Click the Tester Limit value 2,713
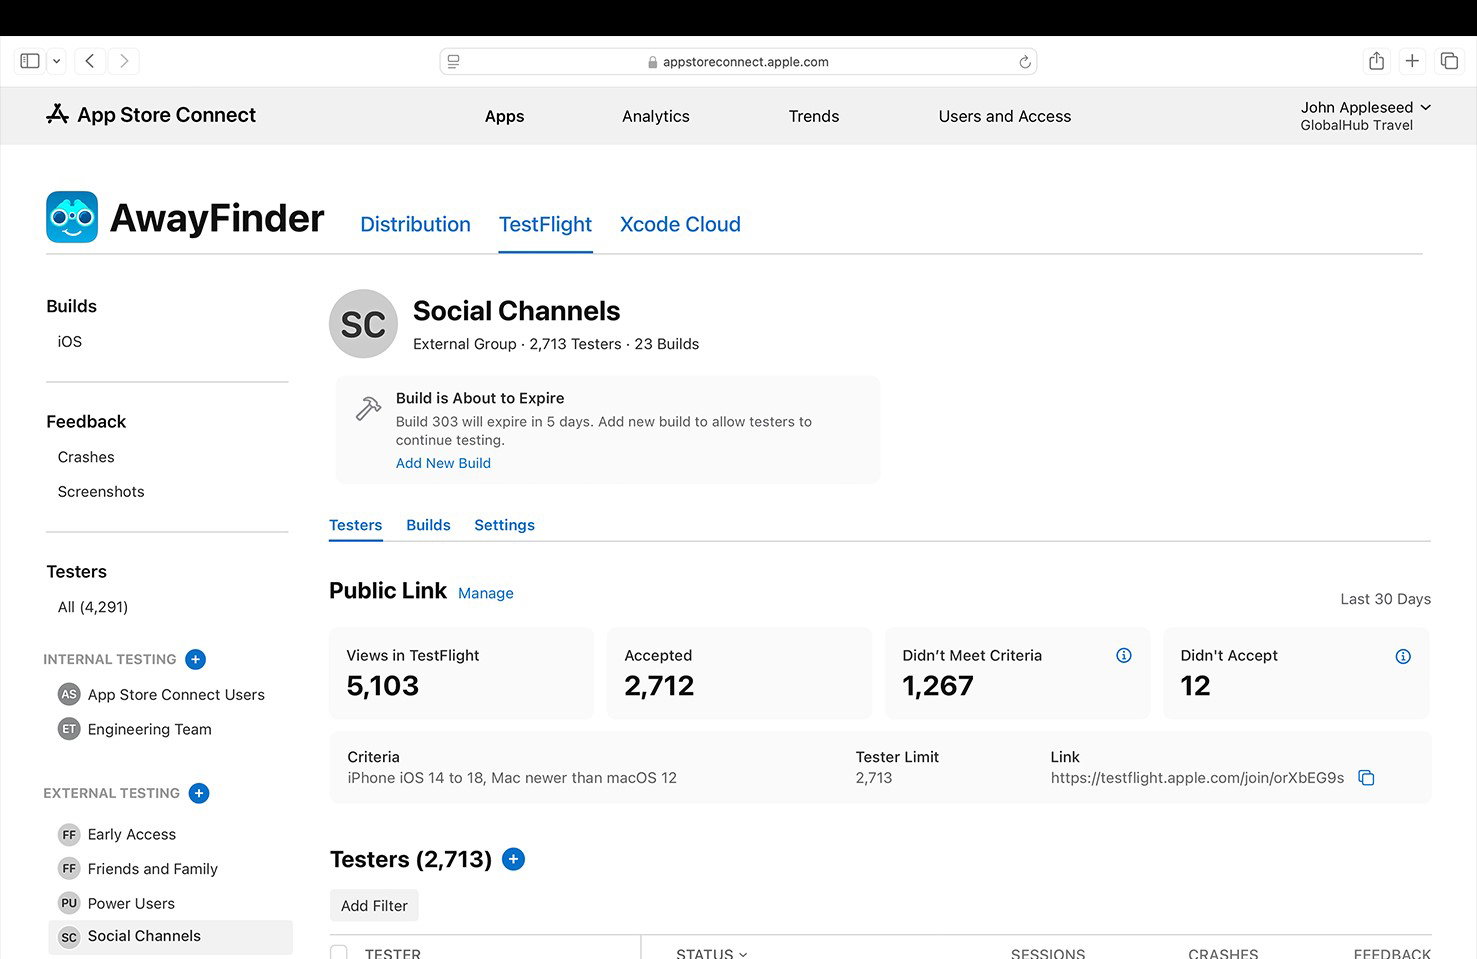1477x959 pixels. (873, 778)
